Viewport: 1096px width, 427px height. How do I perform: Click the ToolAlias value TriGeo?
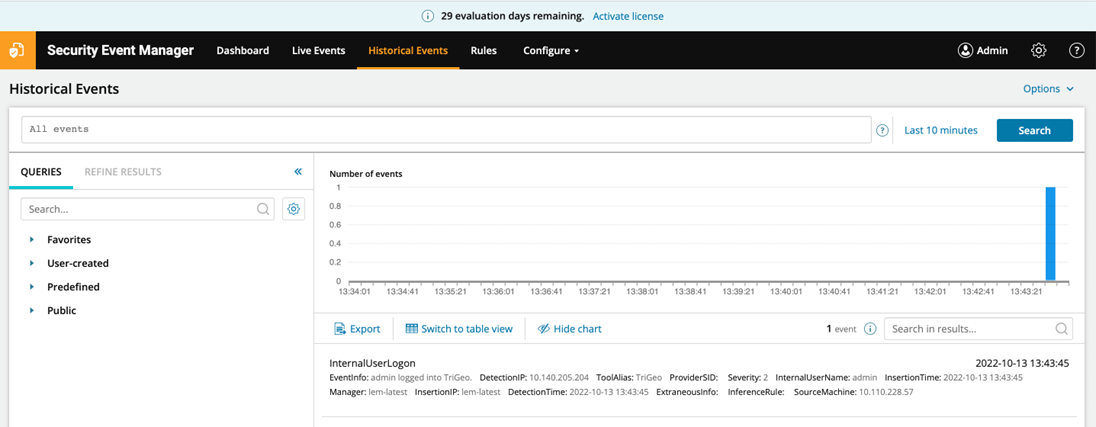(x=649, y=377)
